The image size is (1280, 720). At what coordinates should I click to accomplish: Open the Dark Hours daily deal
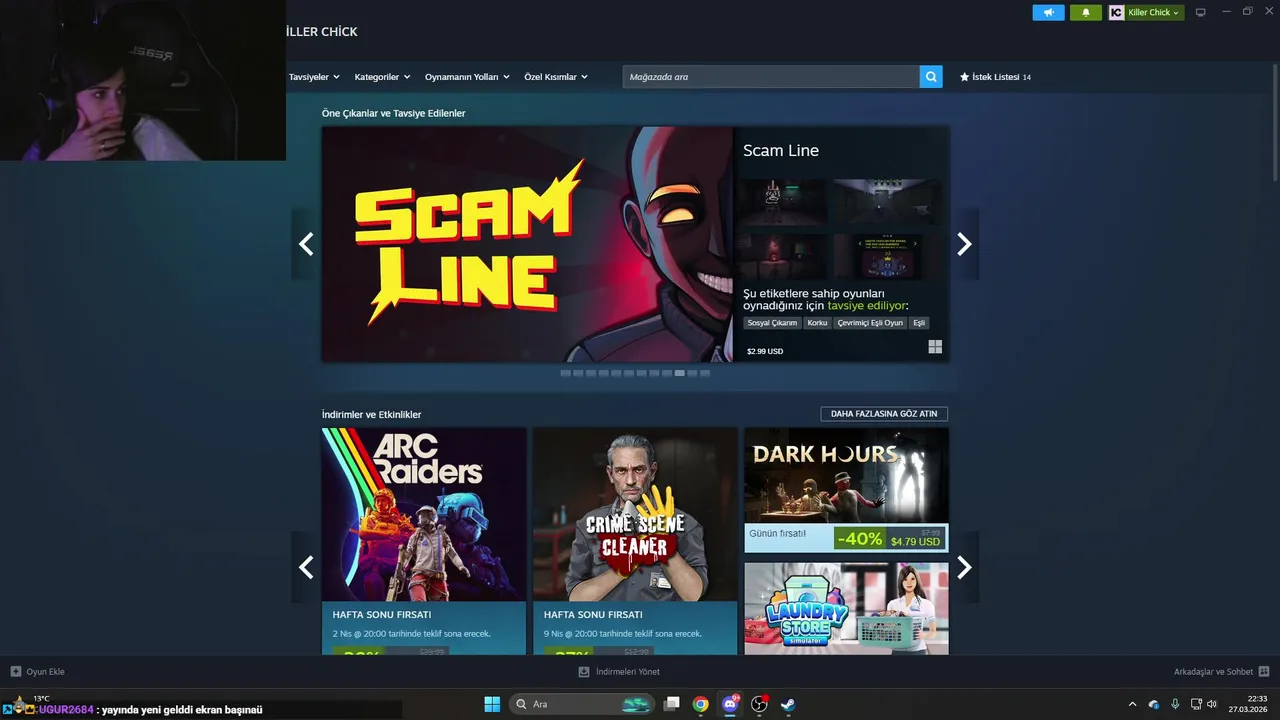click(846, 490)
